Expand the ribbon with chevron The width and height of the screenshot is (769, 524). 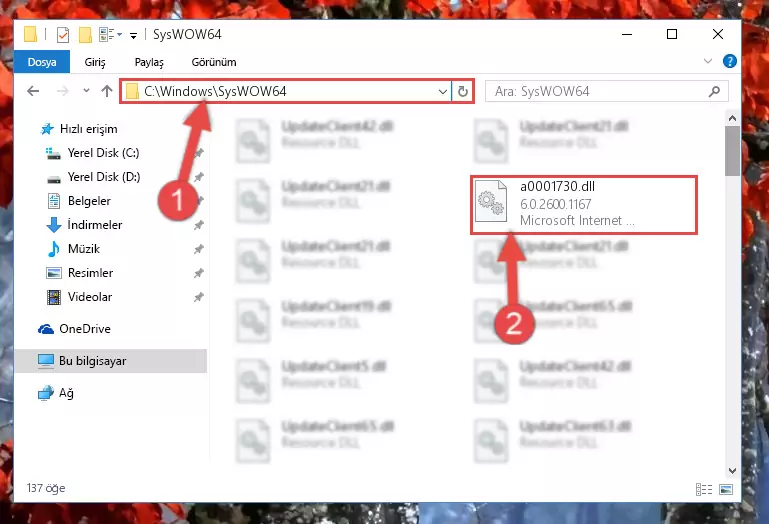click(708, 61)
